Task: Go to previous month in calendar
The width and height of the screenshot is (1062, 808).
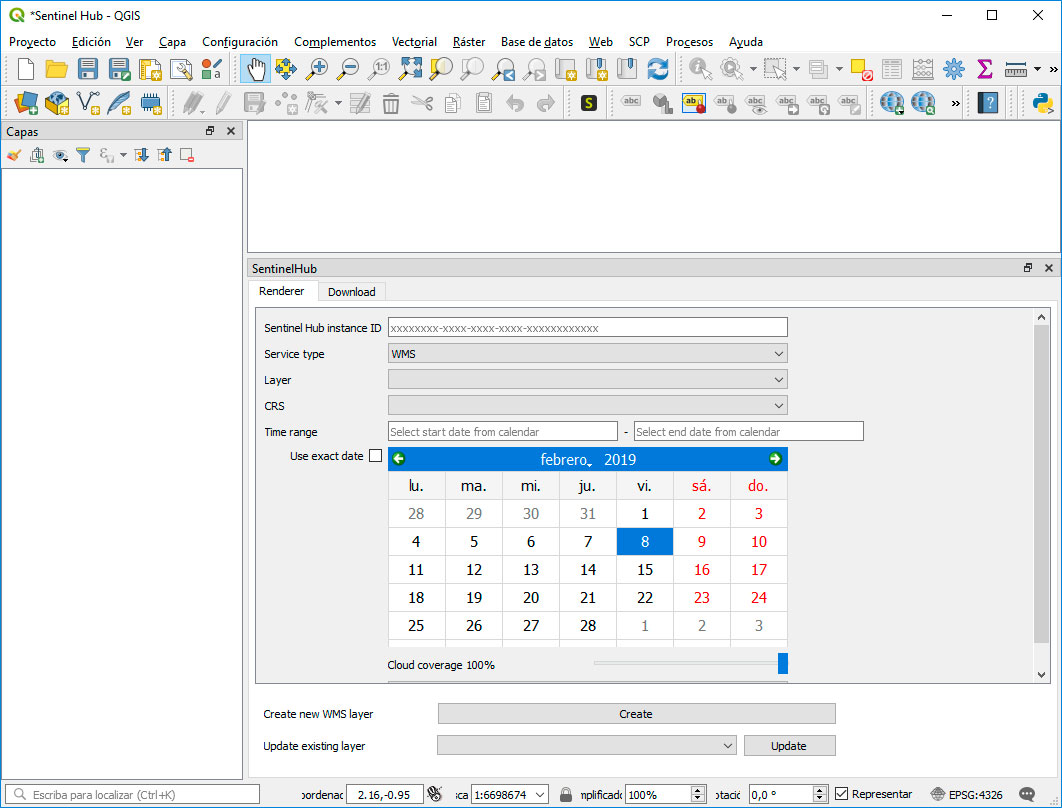Action: [x=399, y=459]
